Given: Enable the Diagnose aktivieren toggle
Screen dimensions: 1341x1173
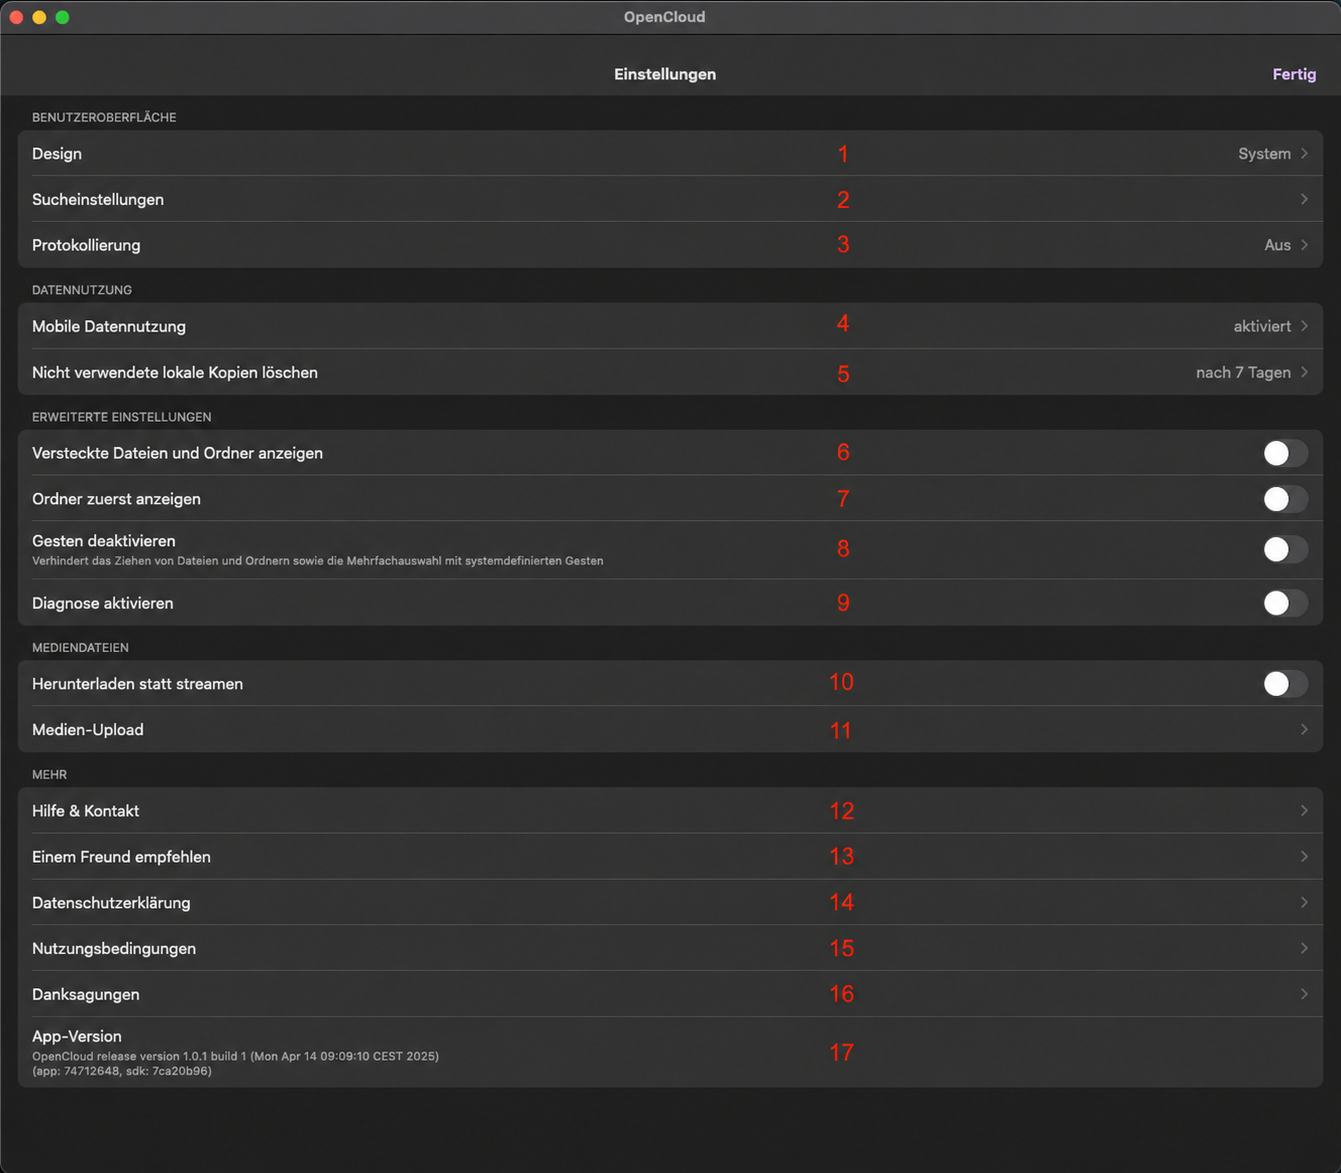Looking at the screenshot, I should [x=1285, y=603].
